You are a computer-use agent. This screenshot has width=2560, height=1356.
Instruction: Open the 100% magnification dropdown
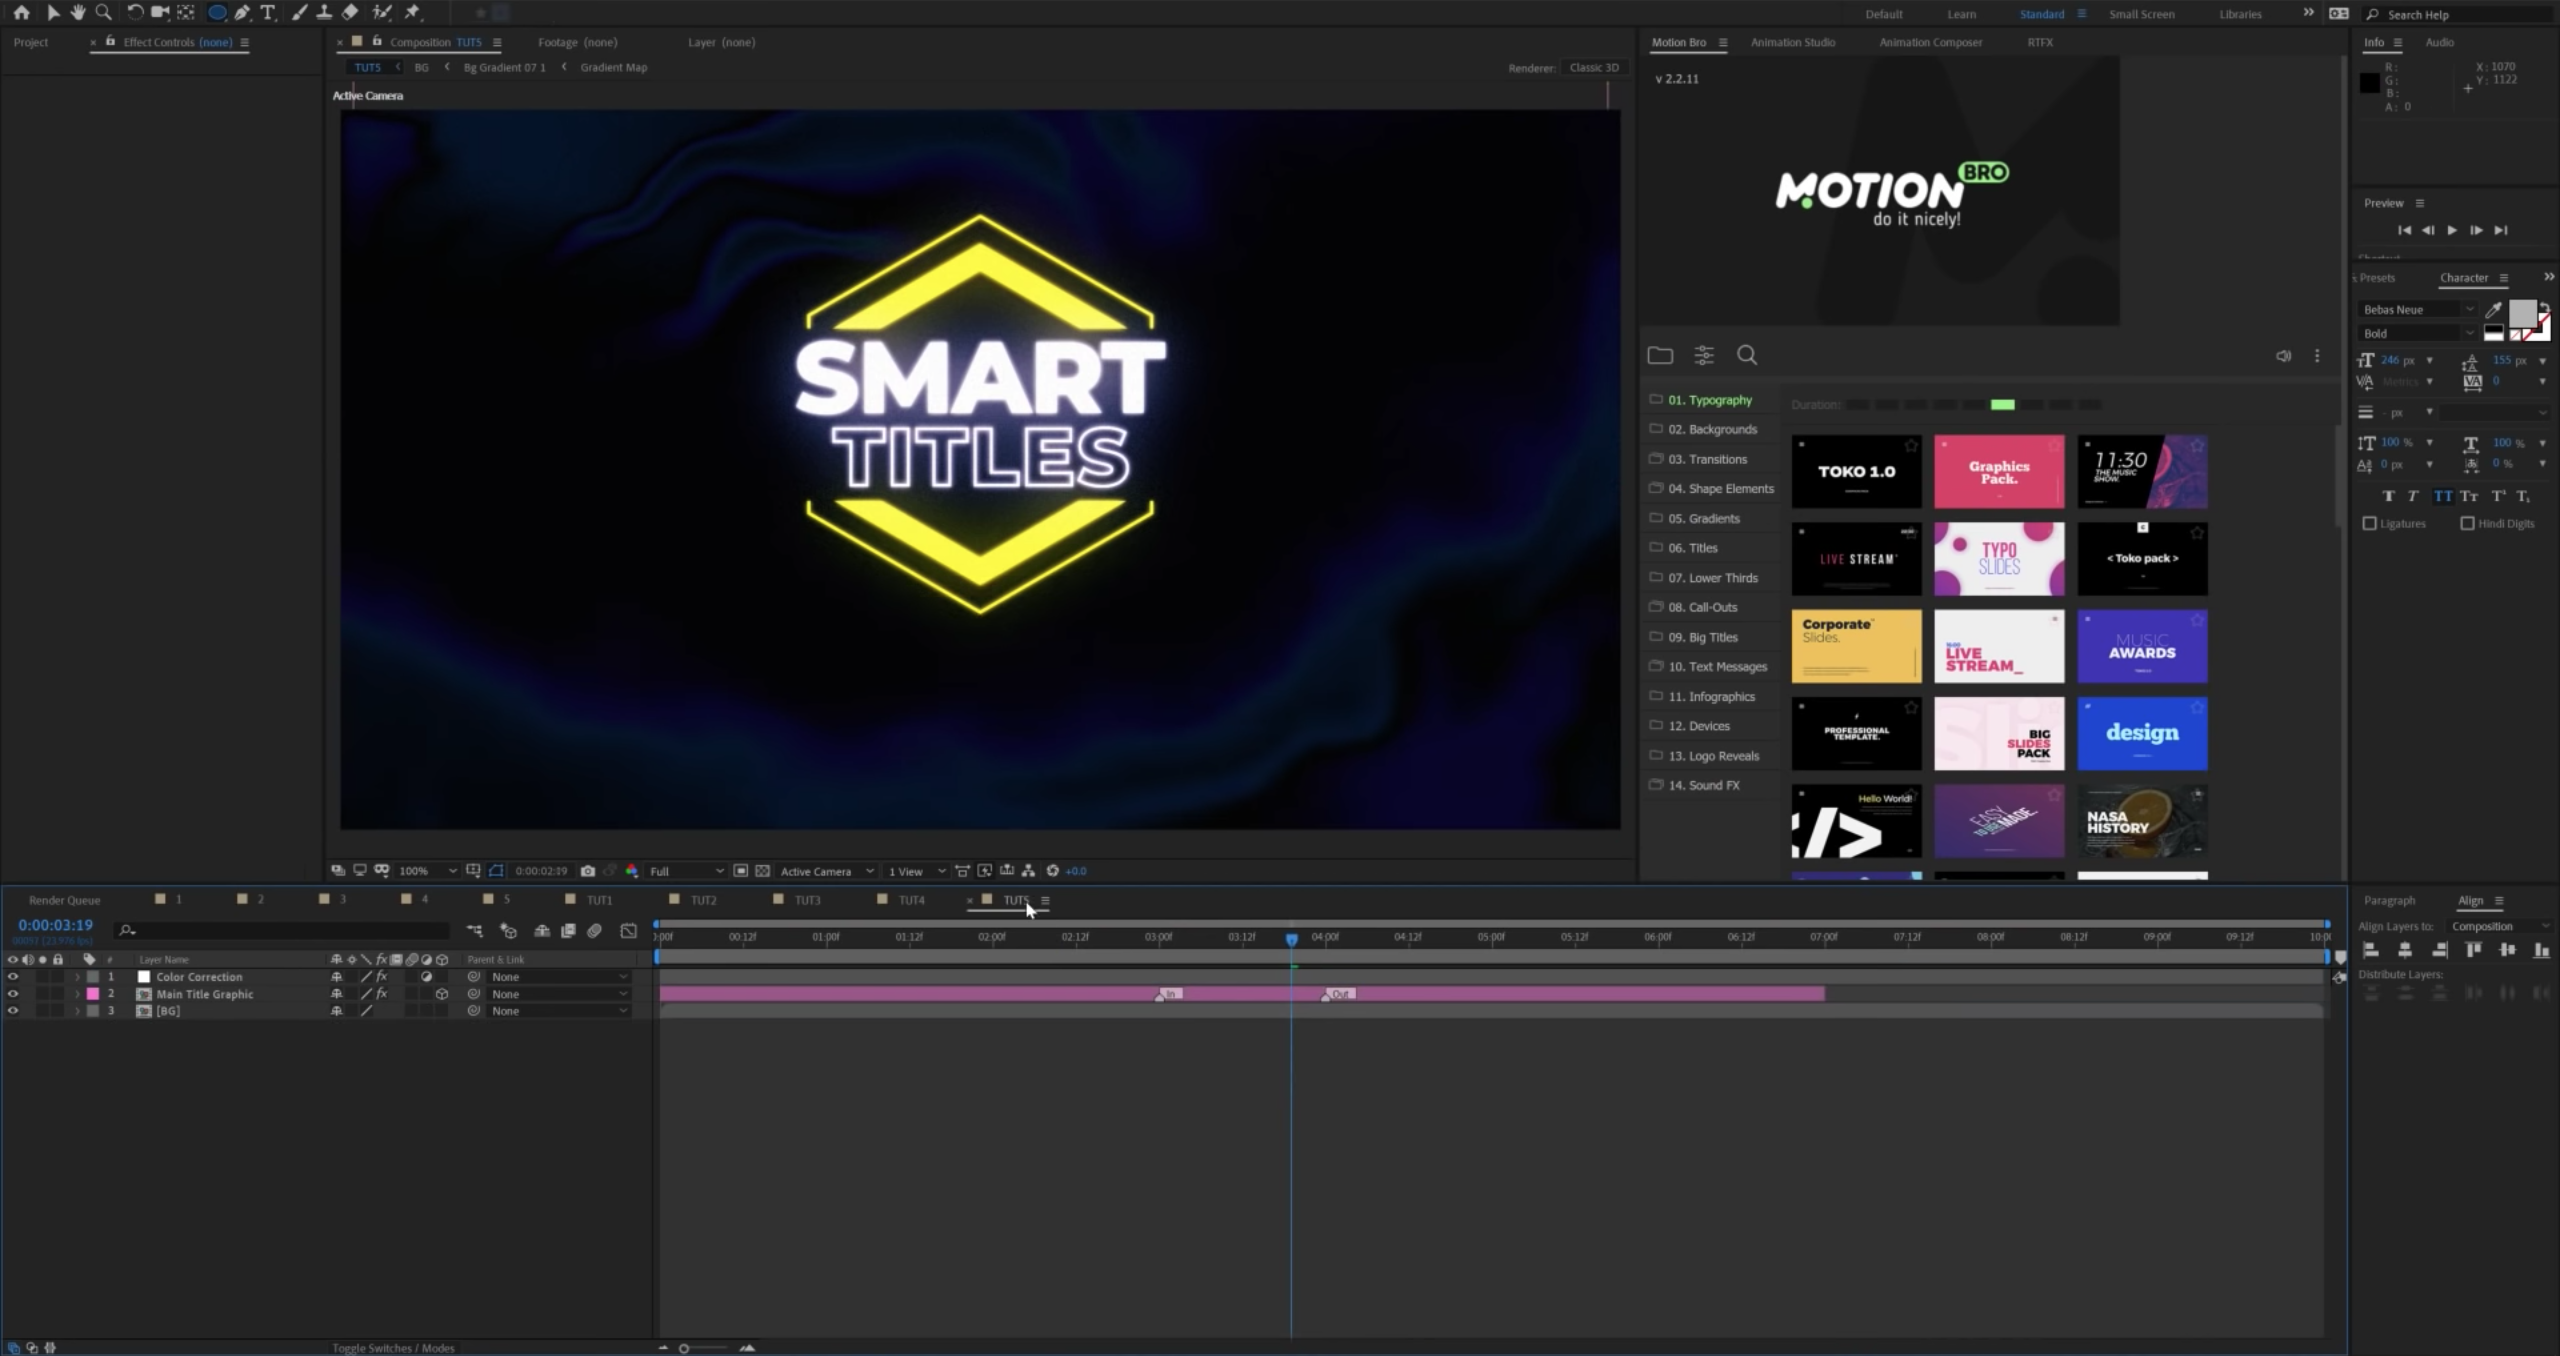[x=427, y=871]
